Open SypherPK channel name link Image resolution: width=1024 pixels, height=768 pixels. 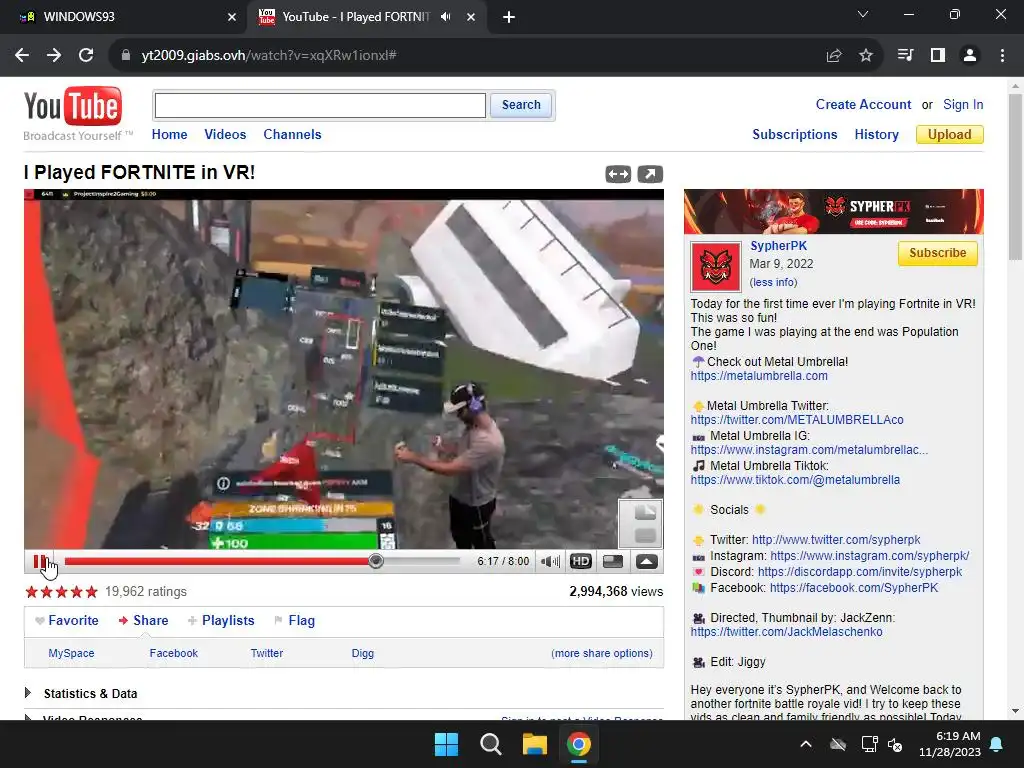coord(778,246)
